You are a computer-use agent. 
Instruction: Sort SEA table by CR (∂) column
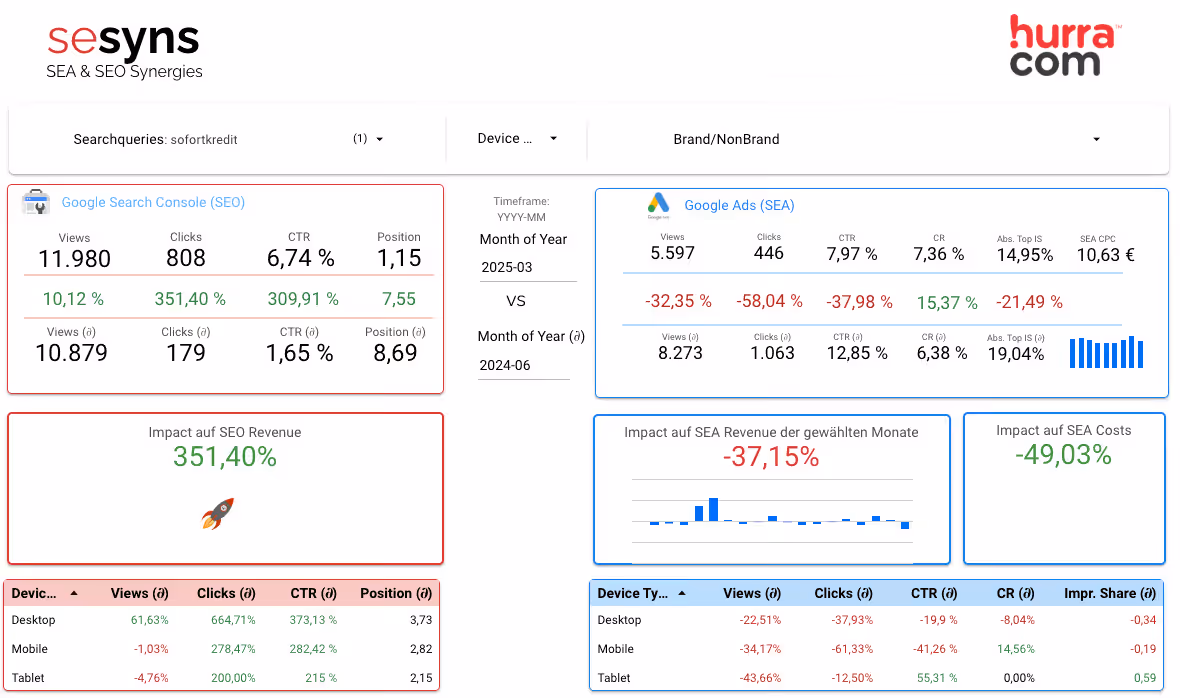(1015, 593)
